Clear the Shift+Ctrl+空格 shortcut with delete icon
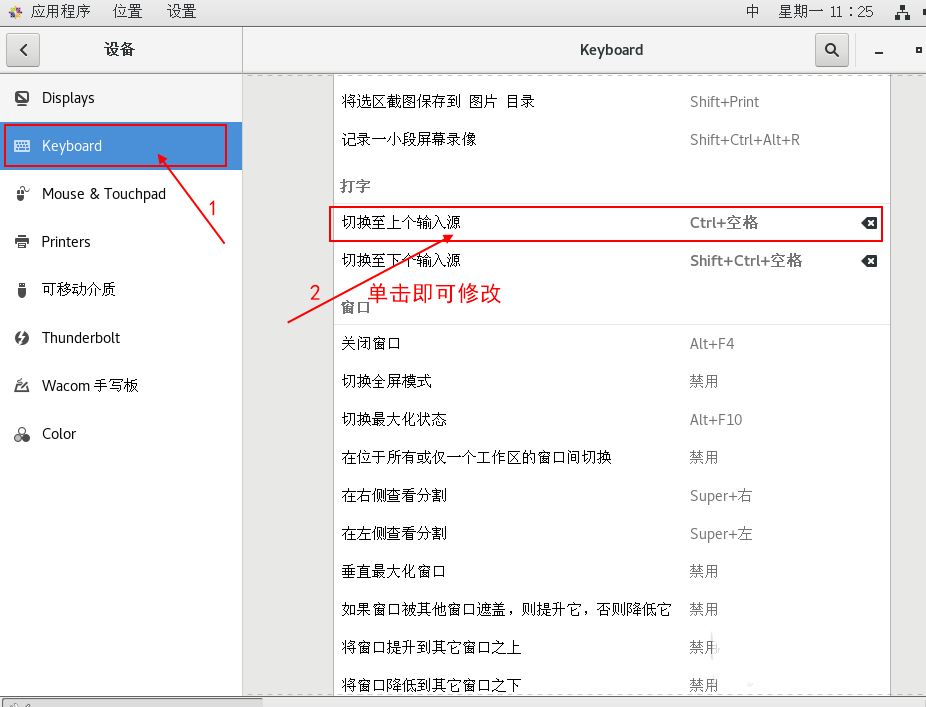The image size is (926, 707). tap(869, 261)
